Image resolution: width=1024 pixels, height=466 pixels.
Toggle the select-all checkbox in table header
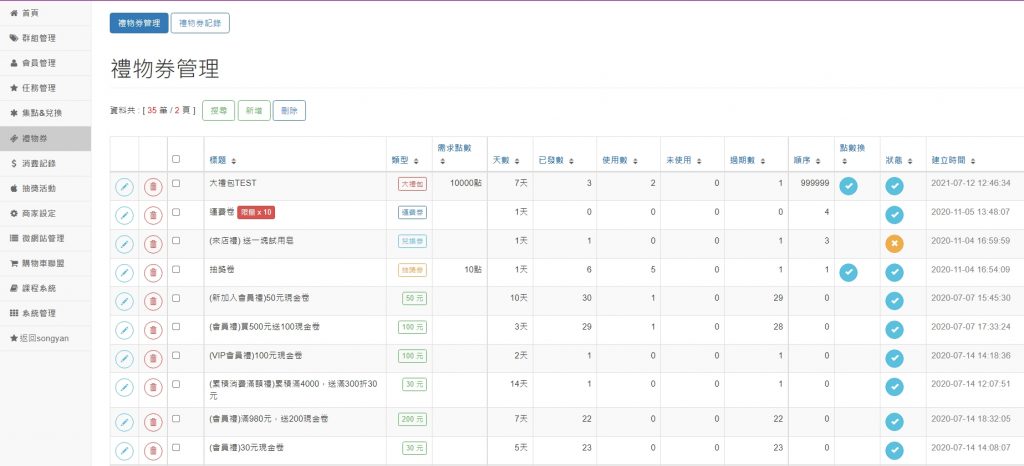tap(177, 158)
